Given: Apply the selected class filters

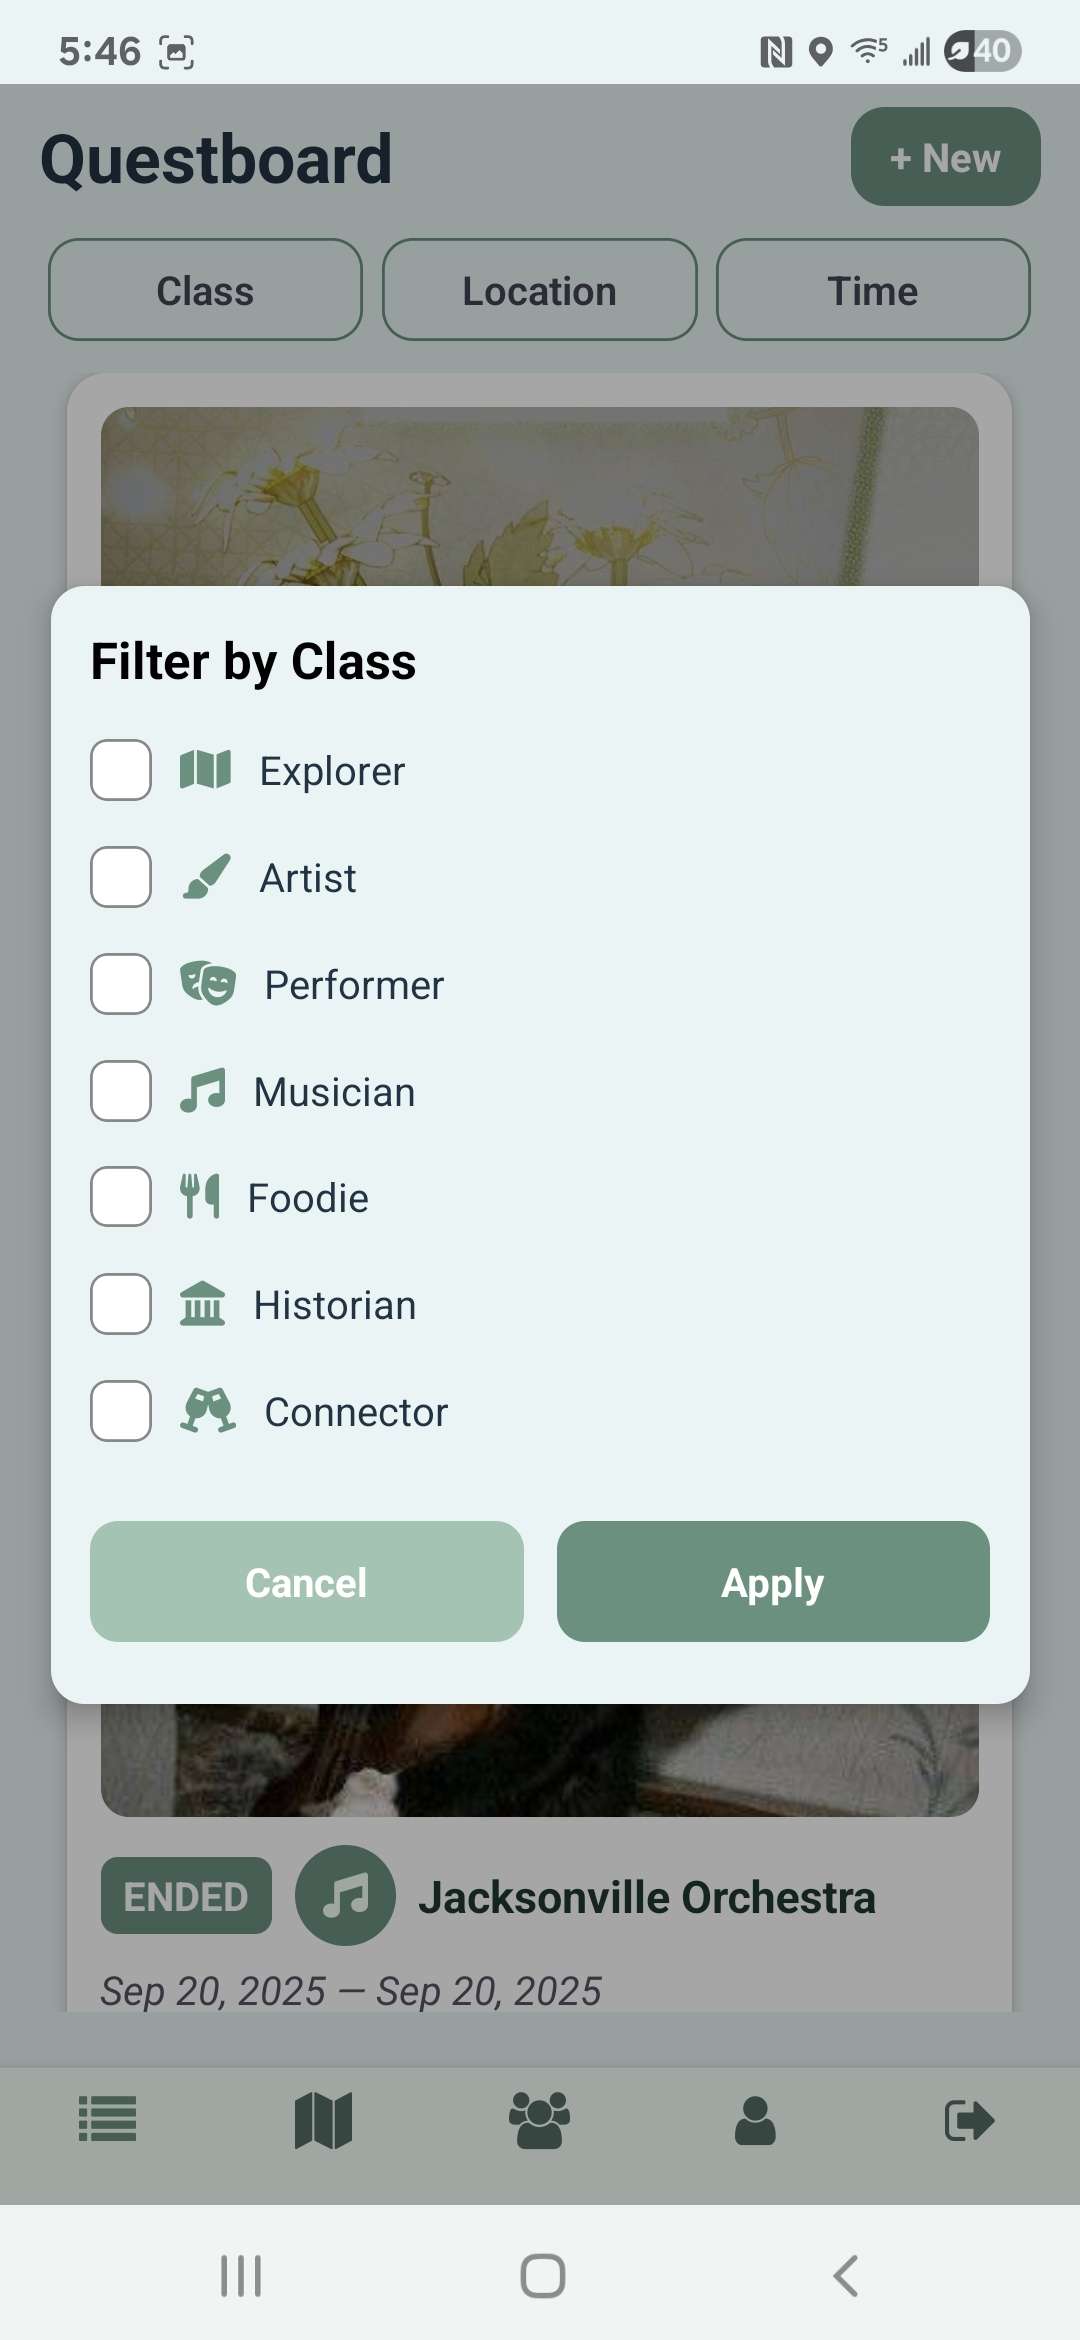Looking at the screenshot, I should (x=773, y=1582).
